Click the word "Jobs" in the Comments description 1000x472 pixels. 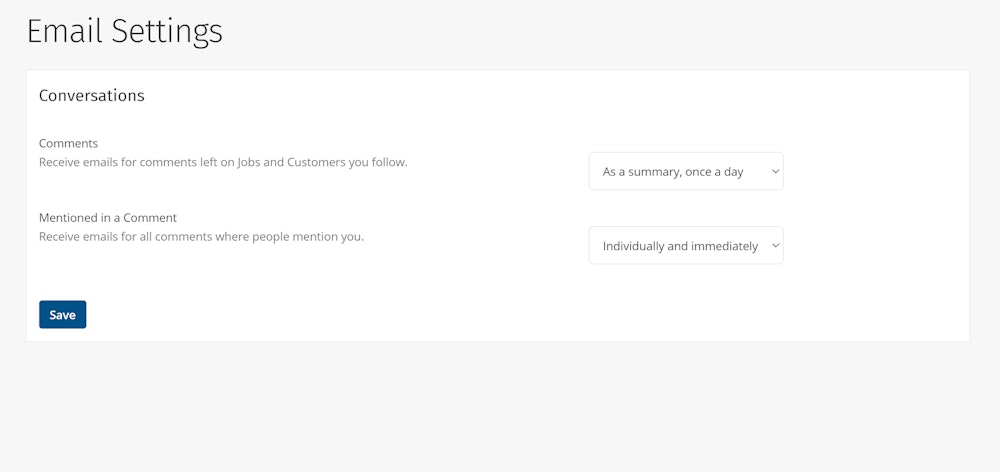(x=252, y=161)
